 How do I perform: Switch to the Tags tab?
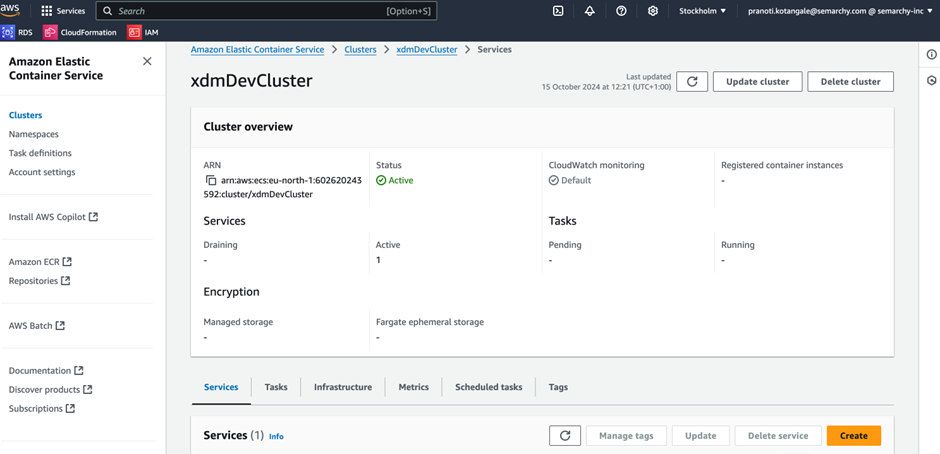(x=558, y=387)
